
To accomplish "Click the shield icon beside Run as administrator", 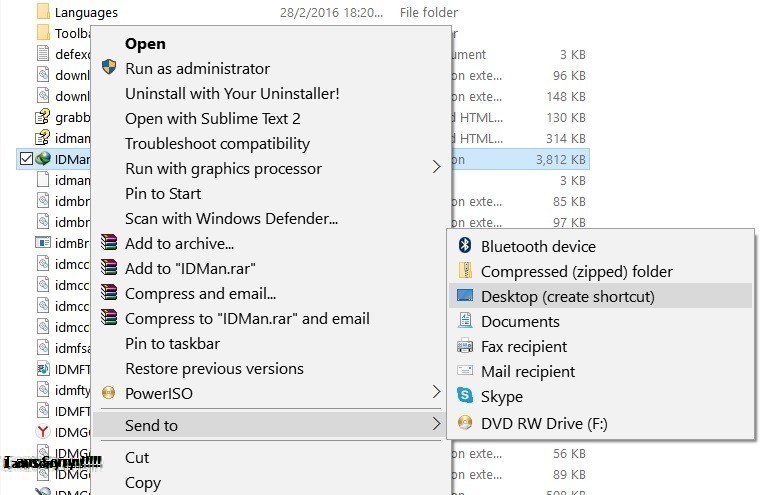I will 109,68.
